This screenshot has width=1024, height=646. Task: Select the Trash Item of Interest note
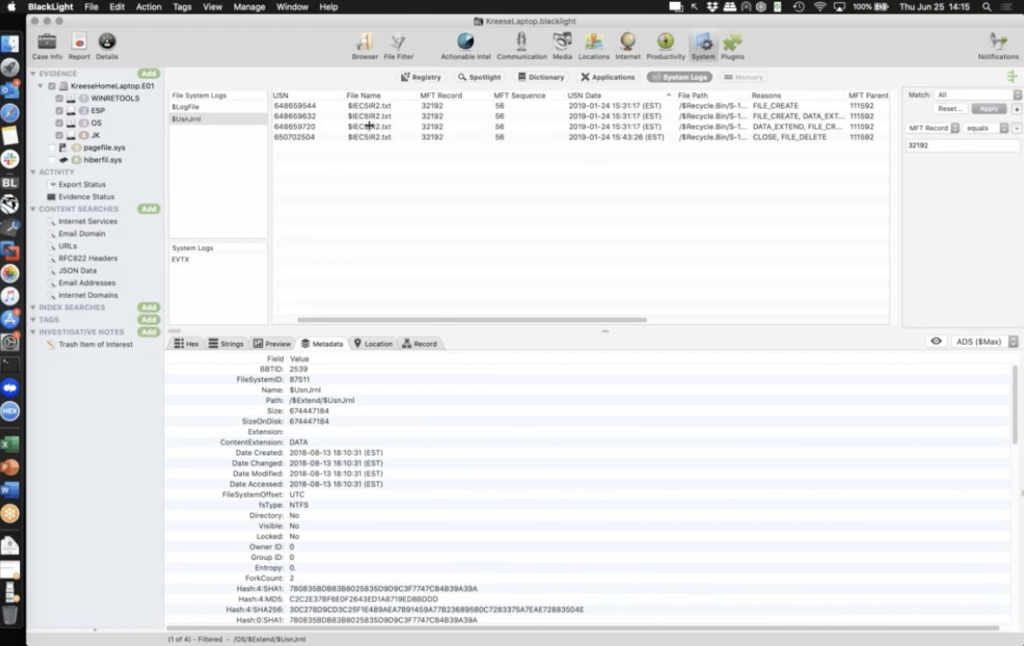tap(95, 345)
